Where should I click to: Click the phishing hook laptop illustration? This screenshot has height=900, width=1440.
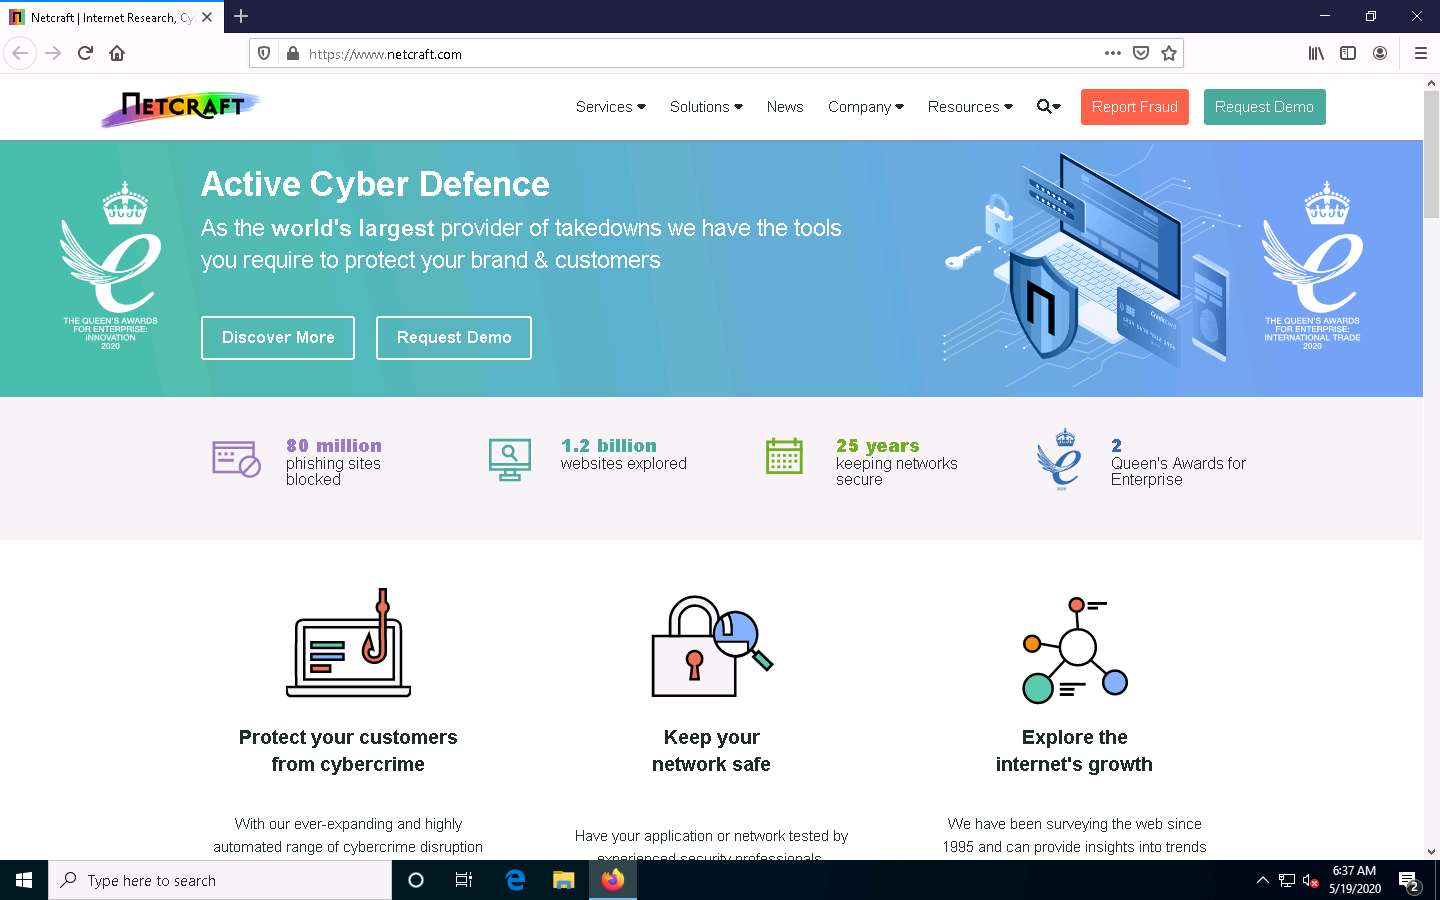(348, 643)
